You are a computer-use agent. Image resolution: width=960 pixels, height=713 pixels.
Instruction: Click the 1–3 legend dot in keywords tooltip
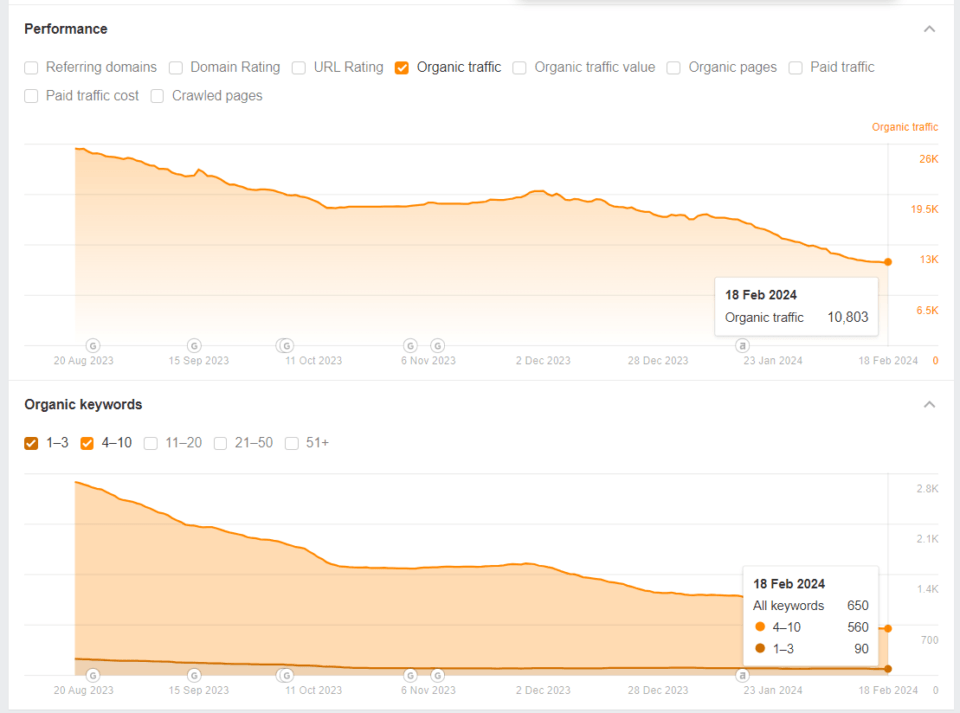760,648
